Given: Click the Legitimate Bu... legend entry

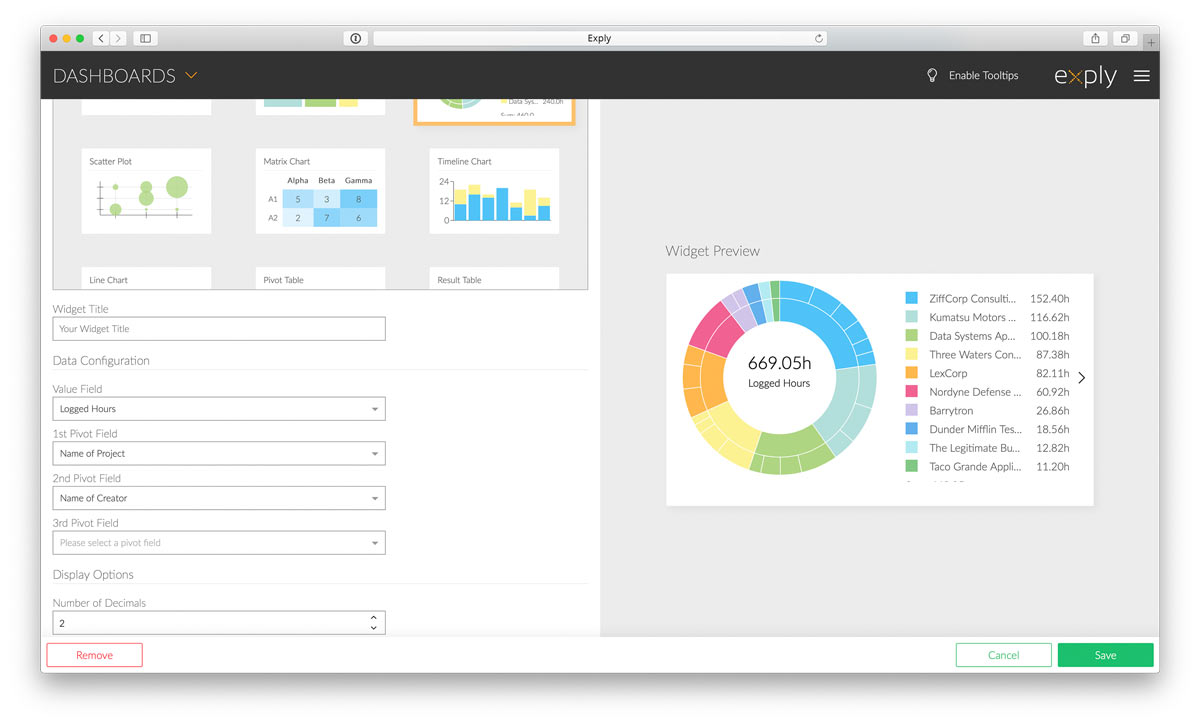Looking at the screenshot, I should coord(987,448).
